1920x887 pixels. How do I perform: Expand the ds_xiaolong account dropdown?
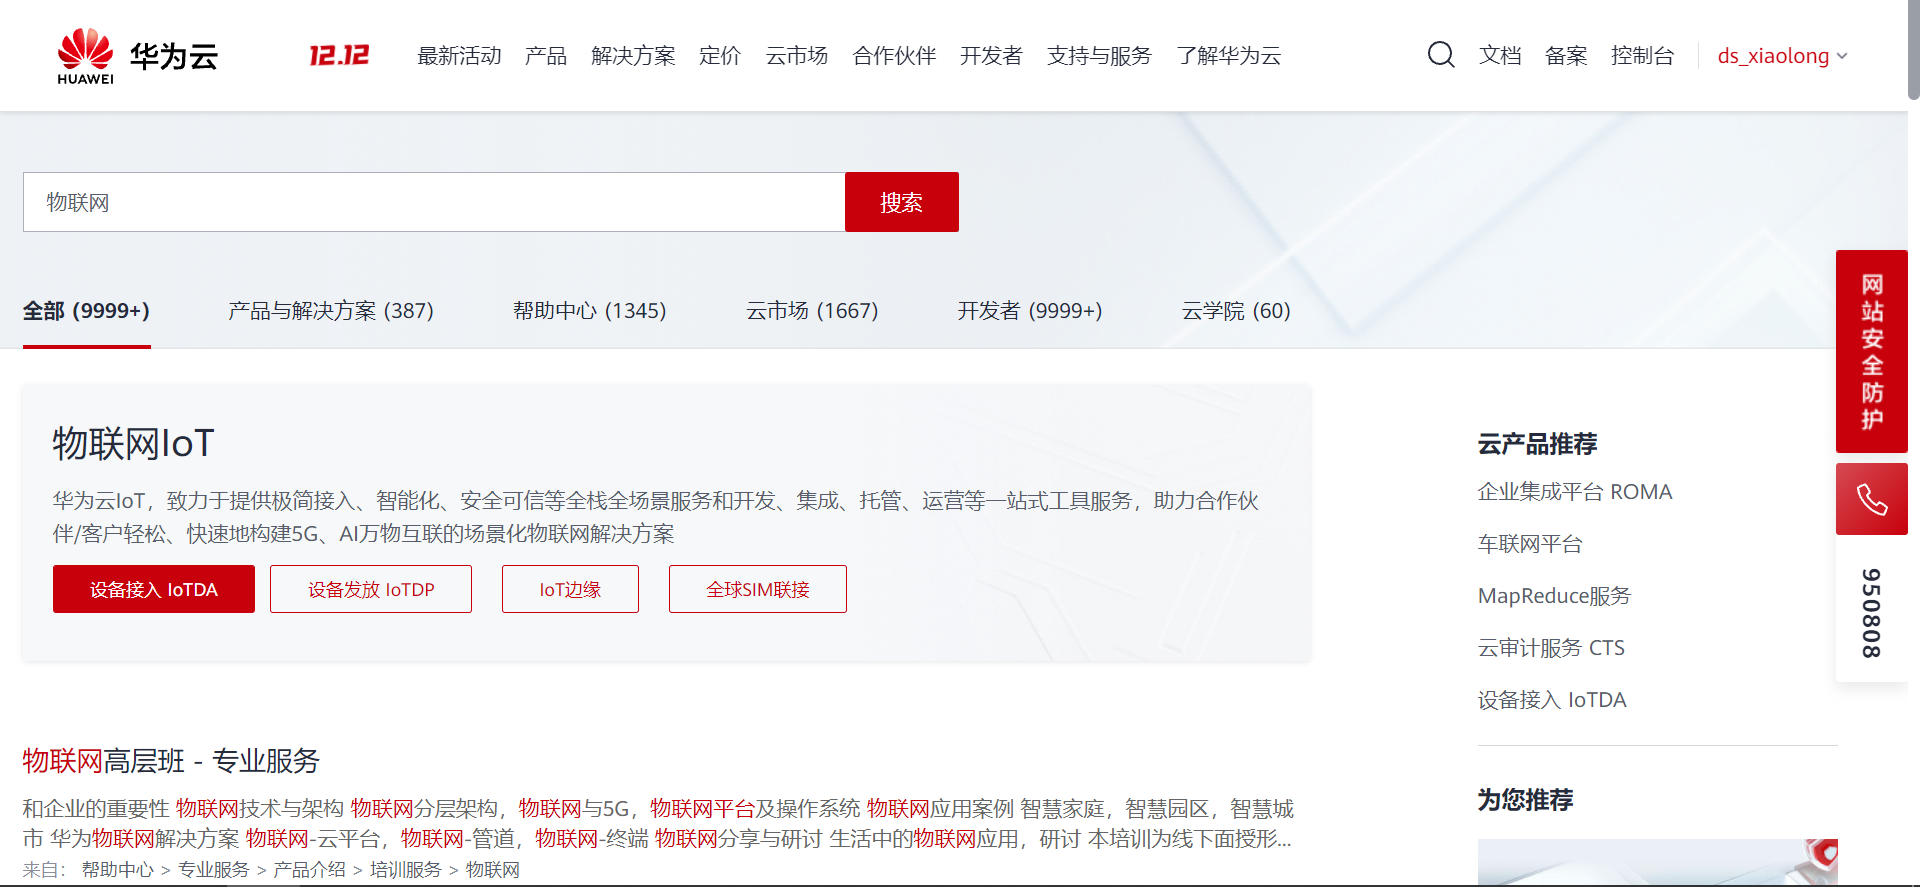[x=1782, y=56]
